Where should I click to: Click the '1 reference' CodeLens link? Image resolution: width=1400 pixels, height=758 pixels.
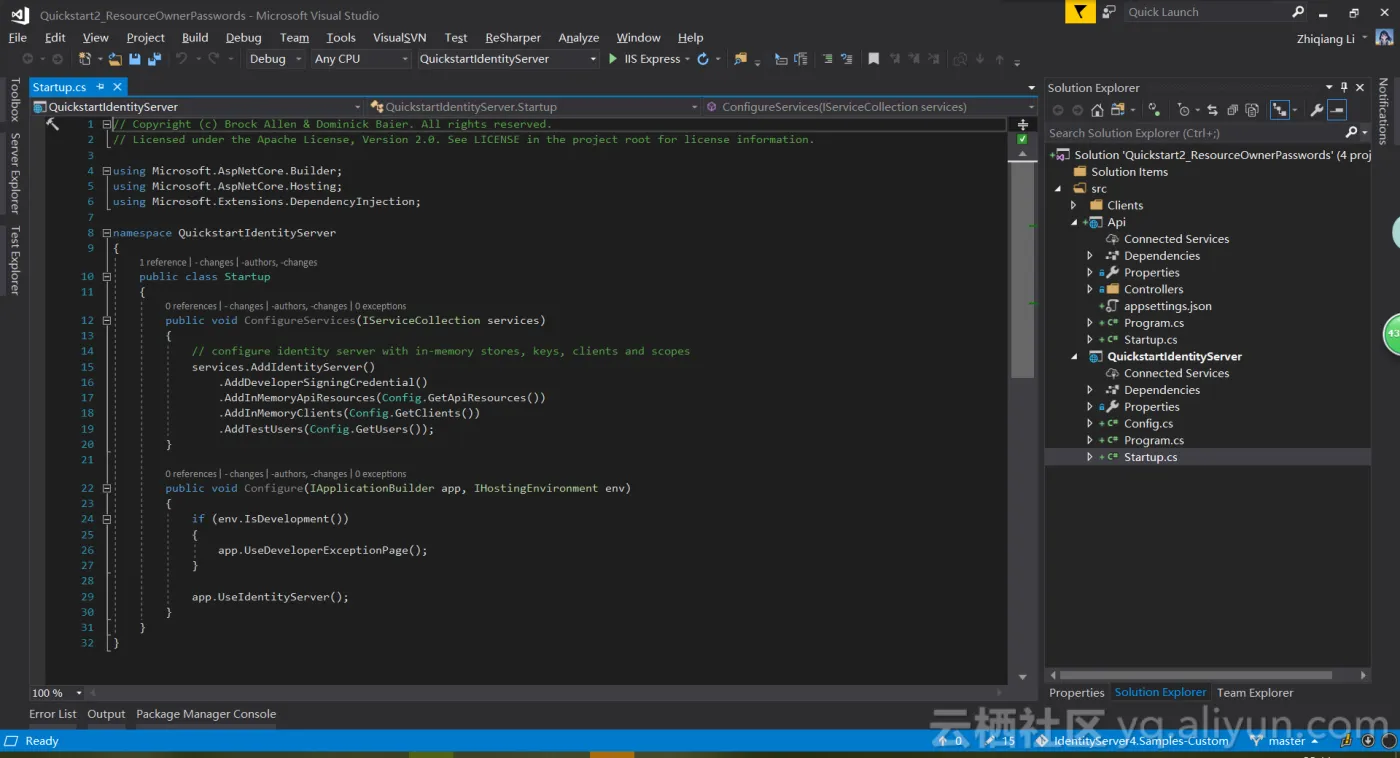163,262
